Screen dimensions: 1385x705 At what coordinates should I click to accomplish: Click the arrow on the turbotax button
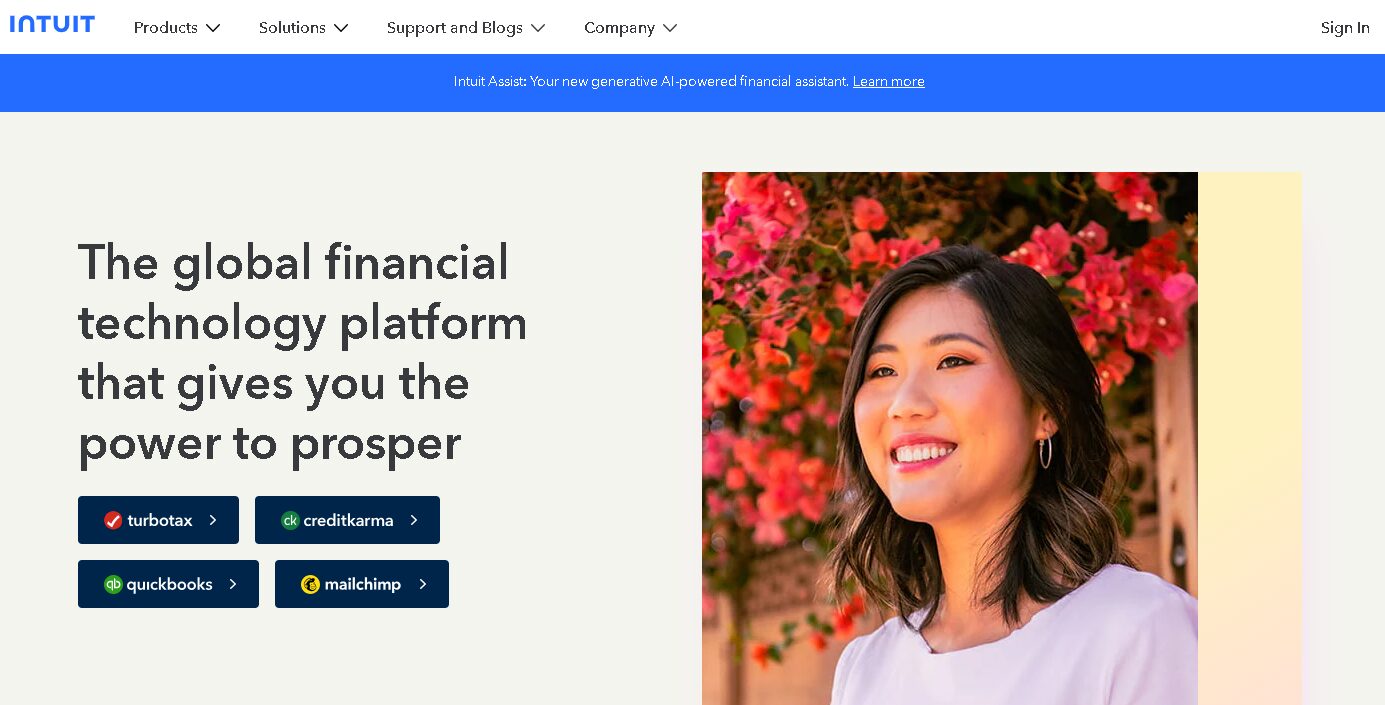point(213,520)
